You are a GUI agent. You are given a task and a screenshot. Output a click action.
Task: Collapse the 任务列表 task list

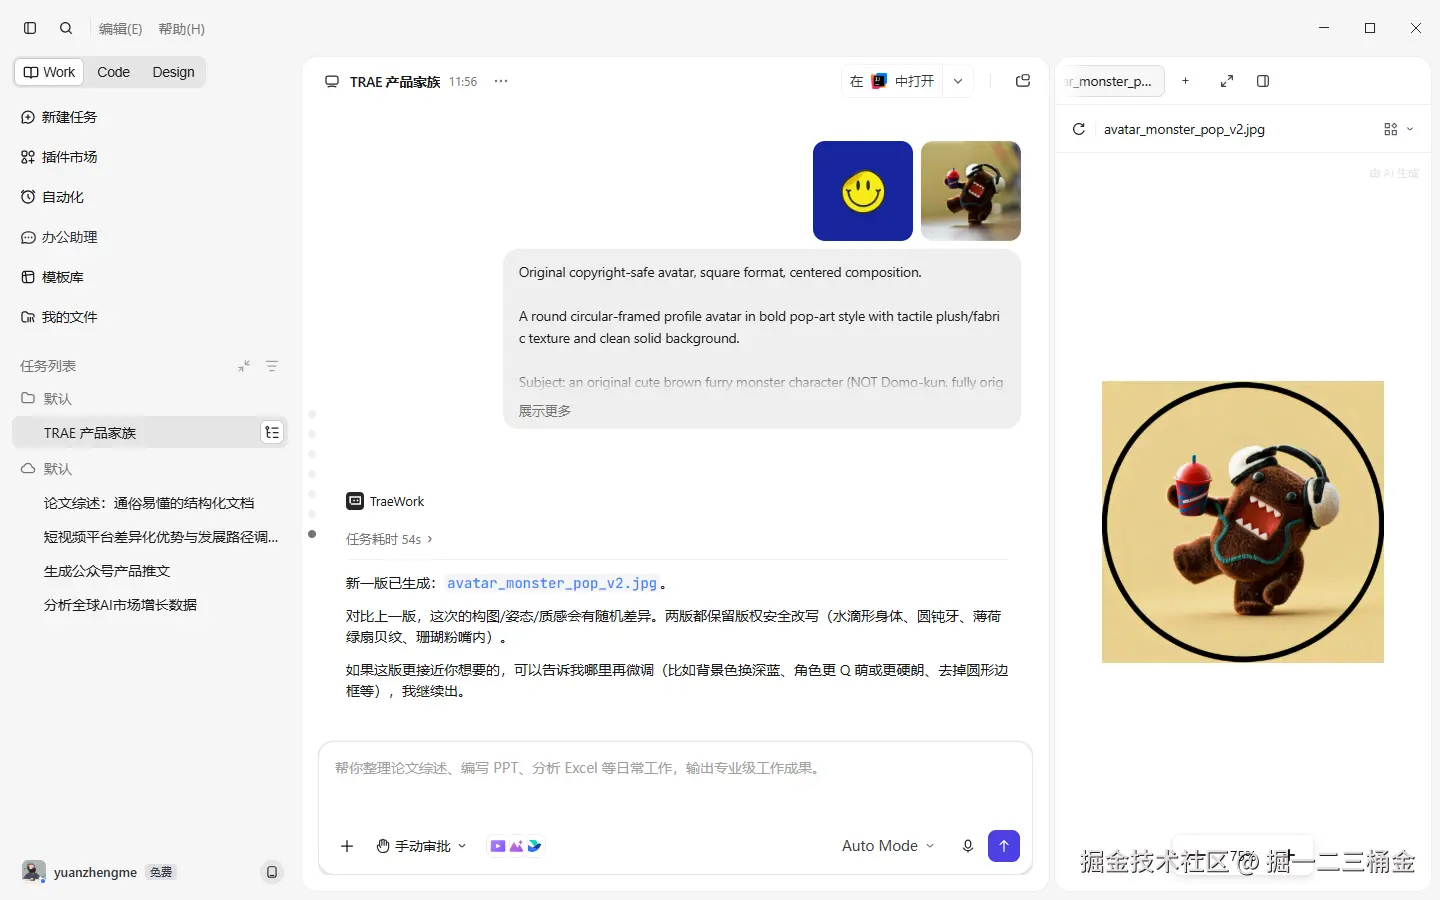pos(244,366)
